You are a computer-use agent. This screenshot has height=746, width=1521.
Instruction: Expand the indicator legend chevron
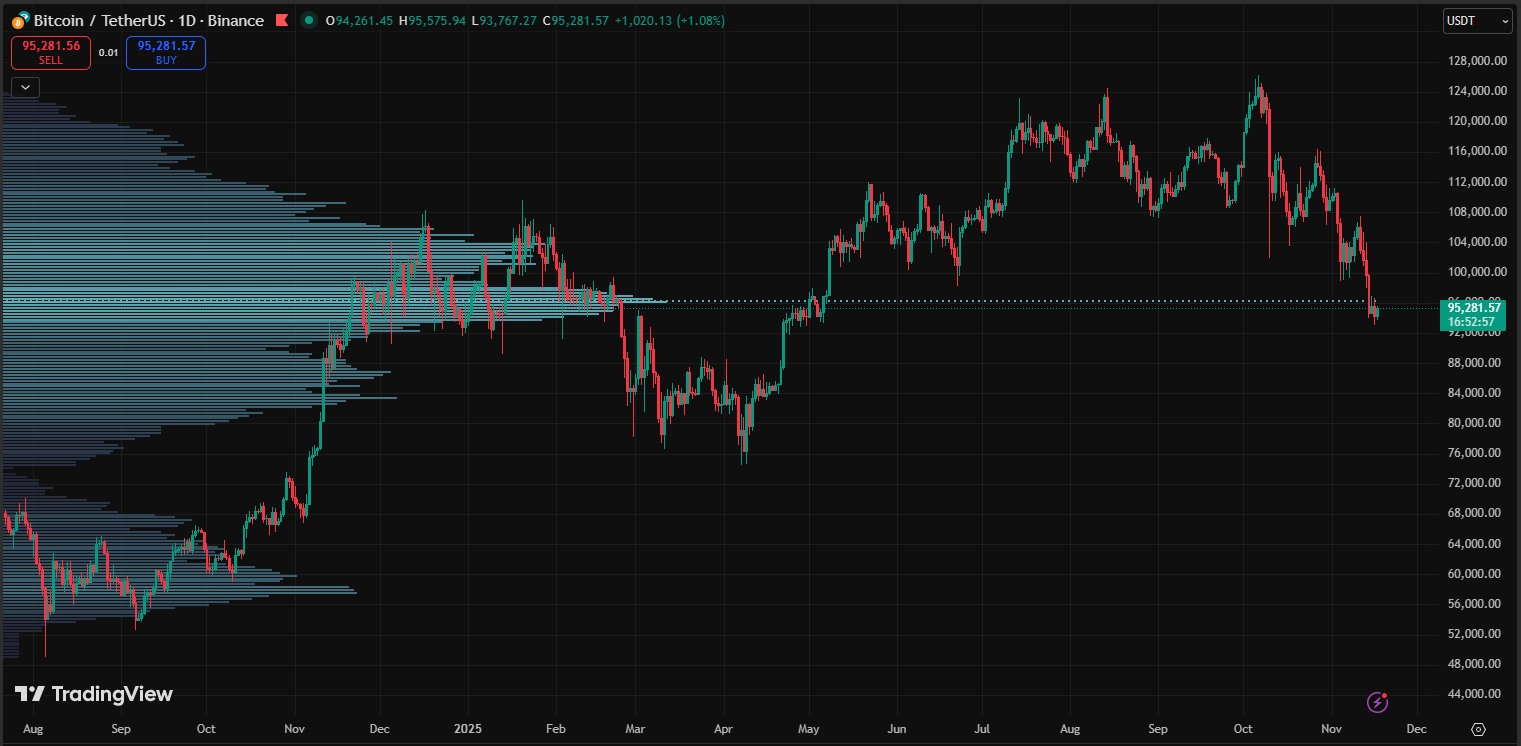coord(26,87)
